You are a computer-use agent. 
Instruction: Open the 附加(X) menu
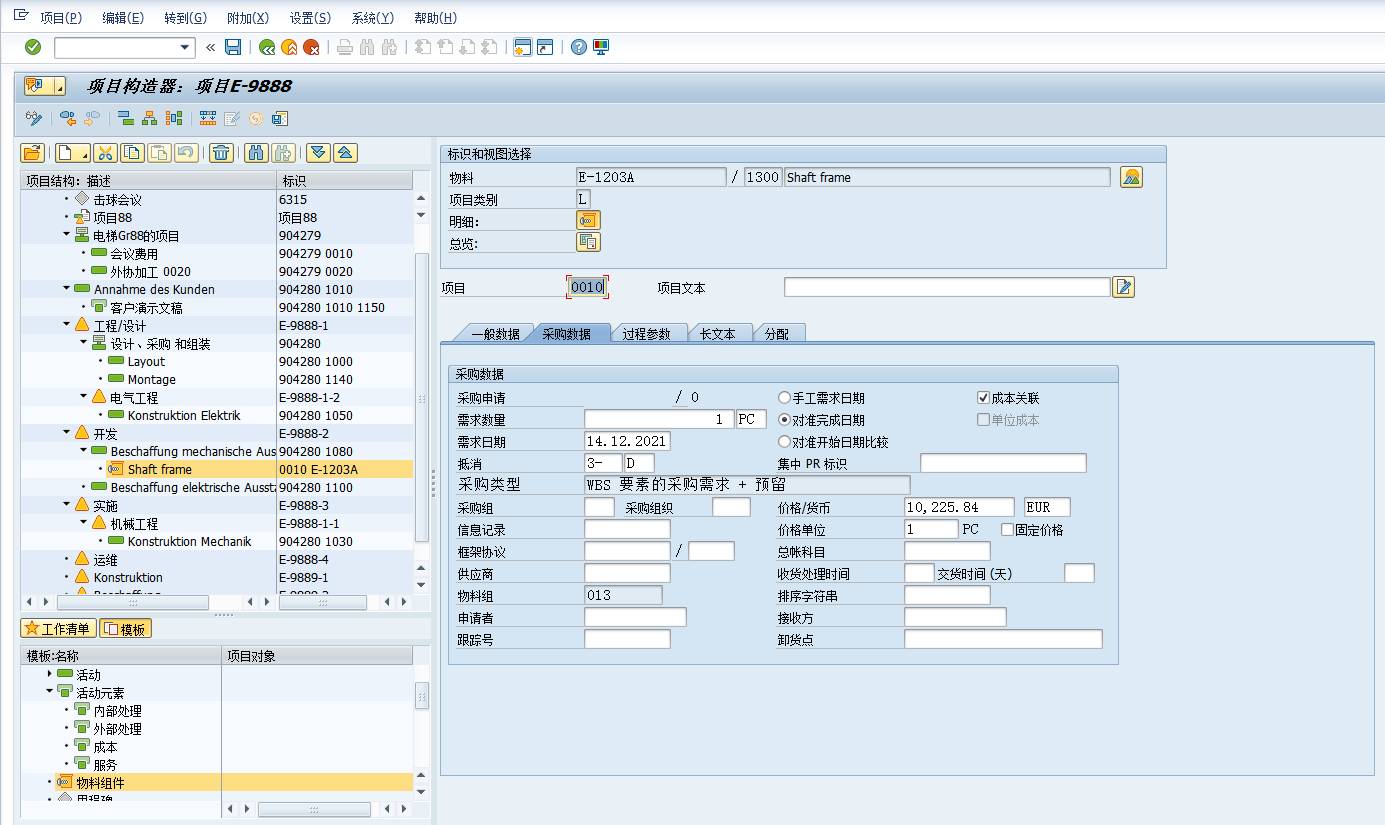pyautogui.click(x=246, y=17)
